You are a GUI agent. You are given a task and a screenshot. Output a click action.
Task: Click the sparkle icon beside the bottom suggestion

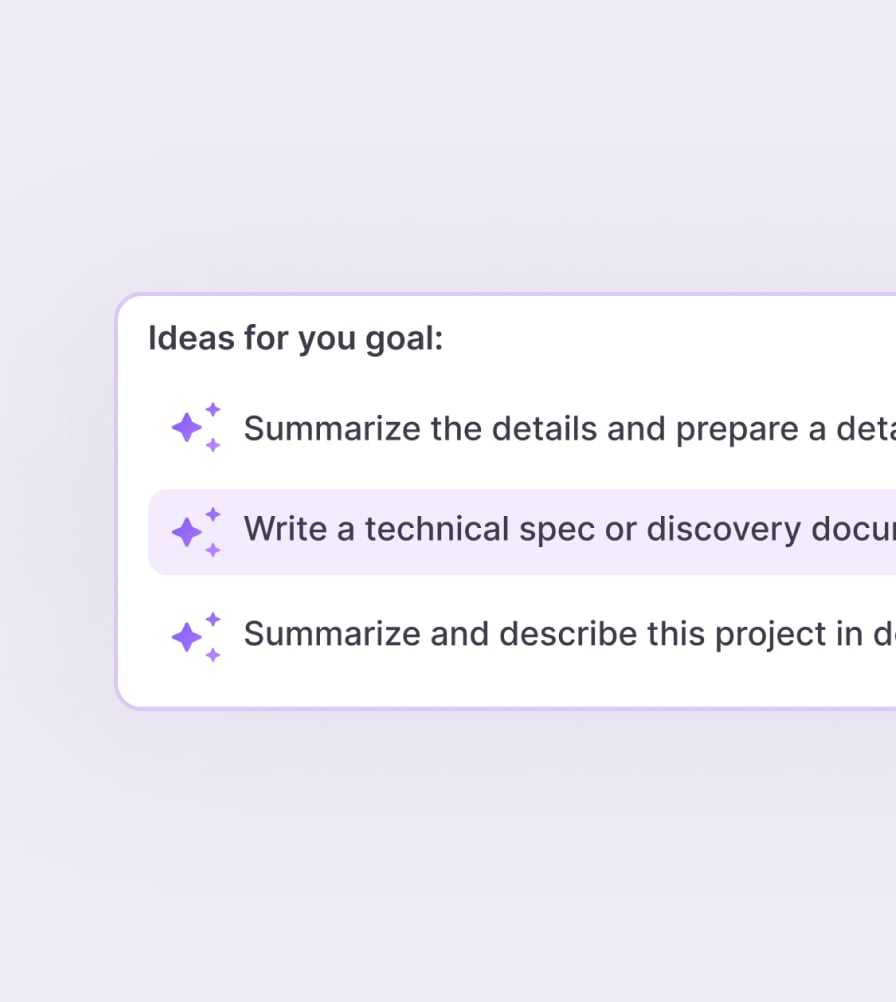click(195, 633)
